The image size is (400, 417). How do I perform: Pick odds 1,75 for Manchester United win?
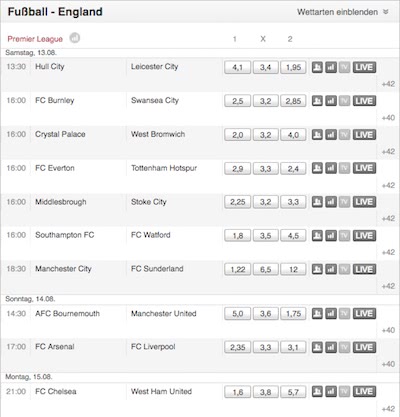(293, 314)
